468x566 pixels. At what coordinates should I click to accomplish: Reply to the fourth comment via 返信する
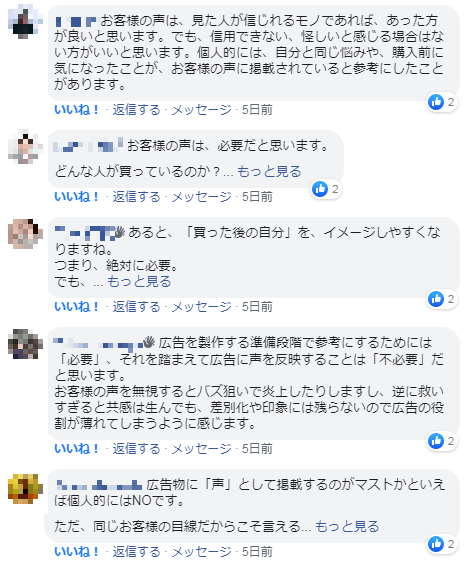click(136, 449)
